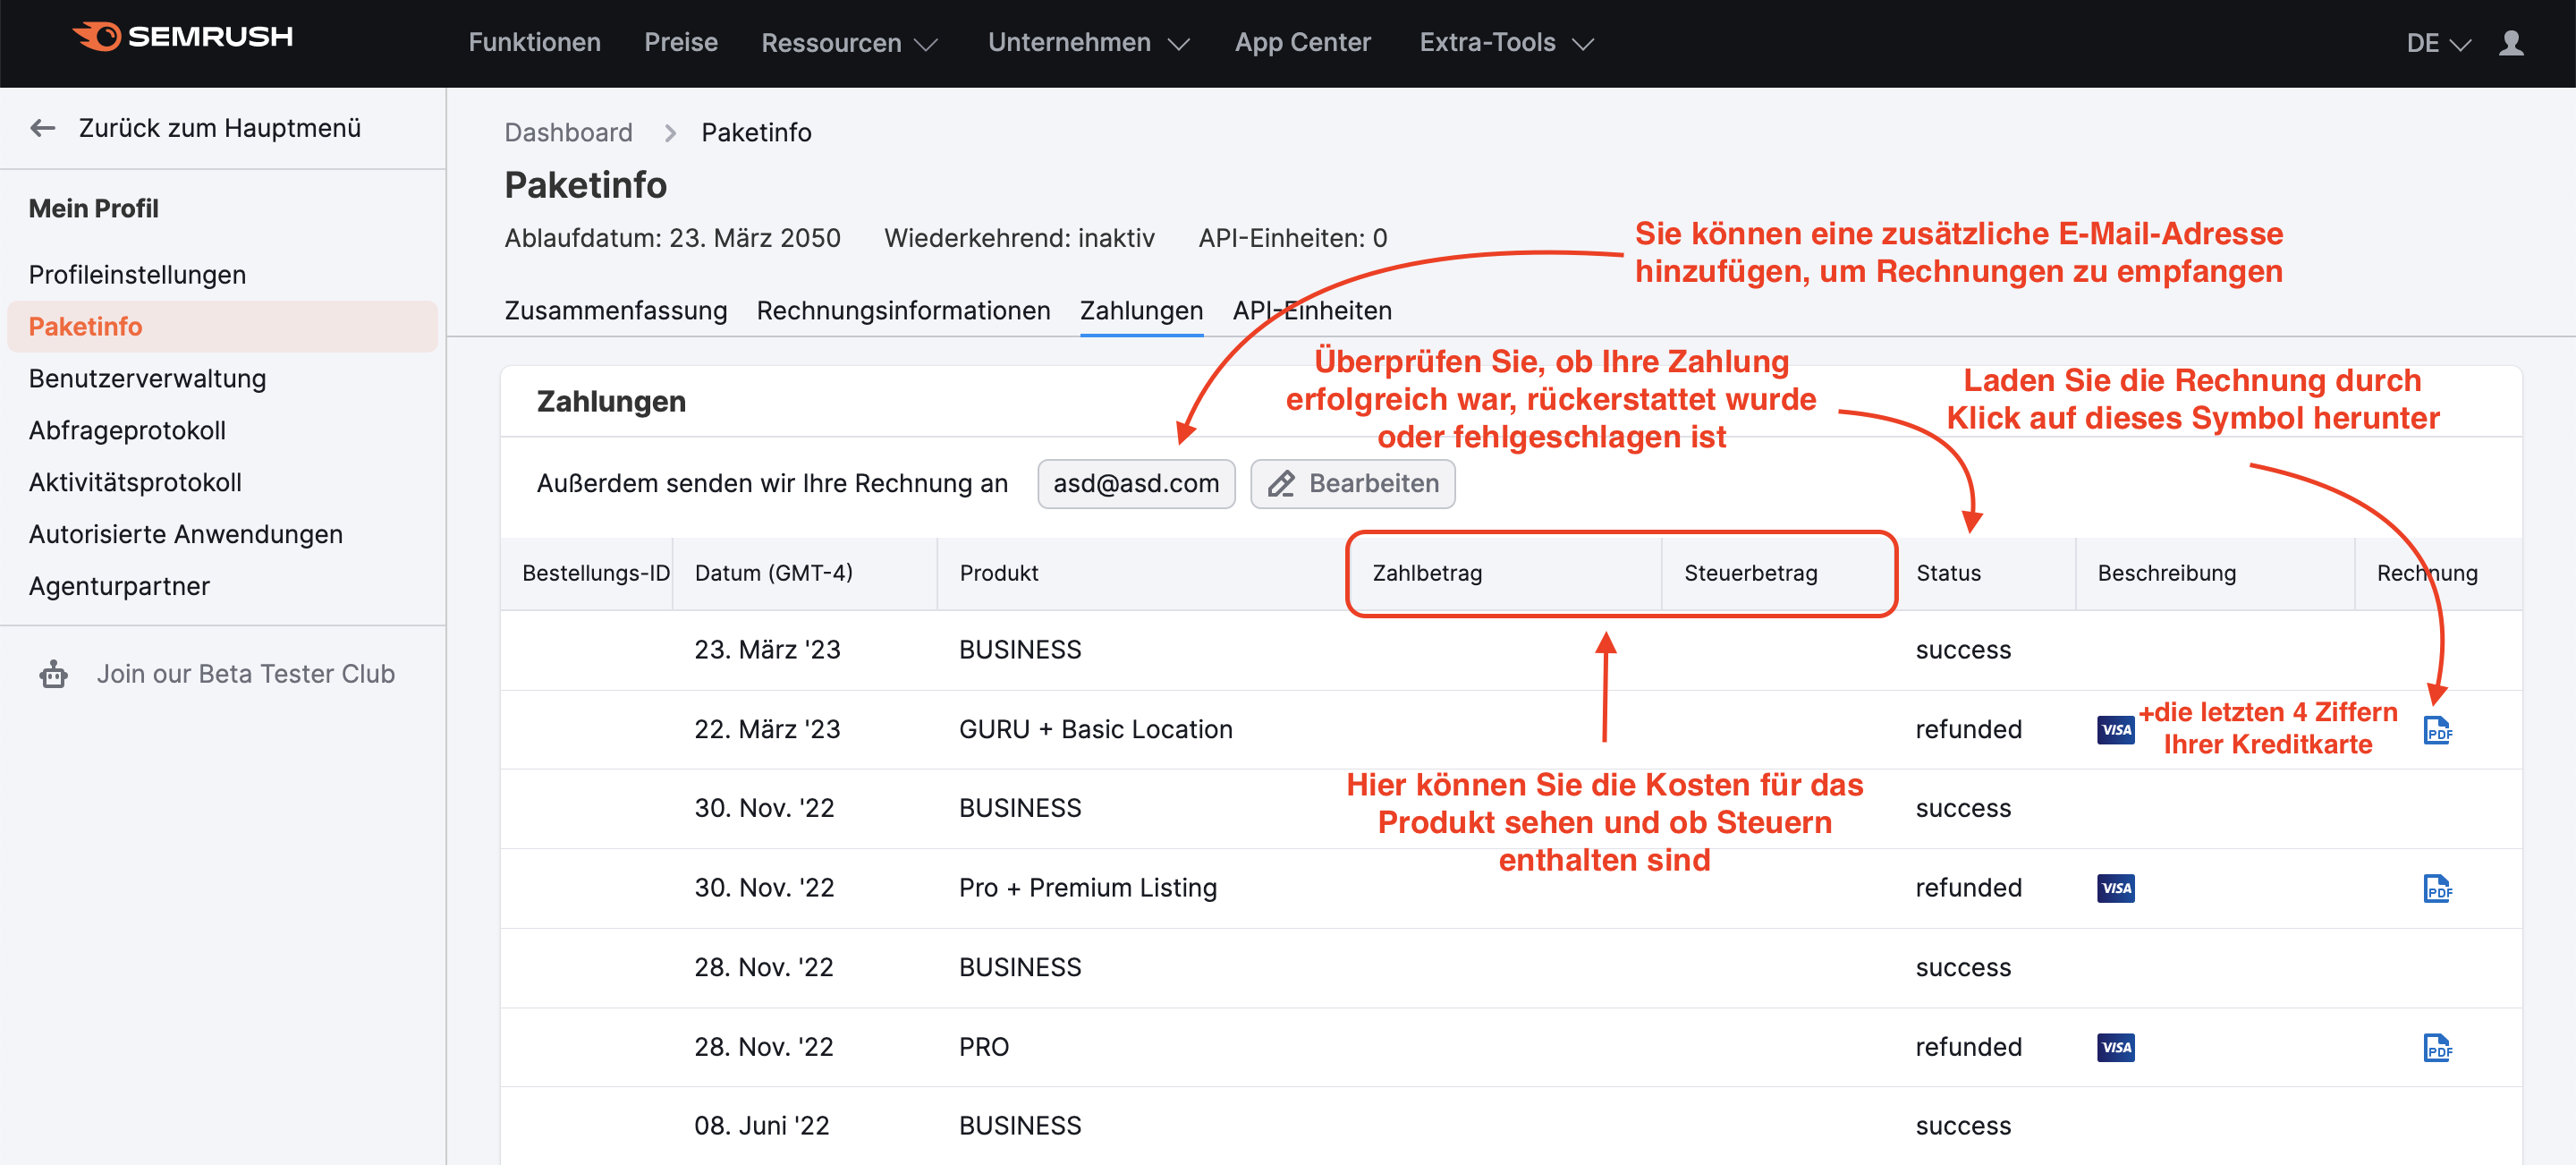This screenshot has height=1165, width=2576.
Task: Download PDF invoice for GURU + Basic Location
Action: (2437, 730)
